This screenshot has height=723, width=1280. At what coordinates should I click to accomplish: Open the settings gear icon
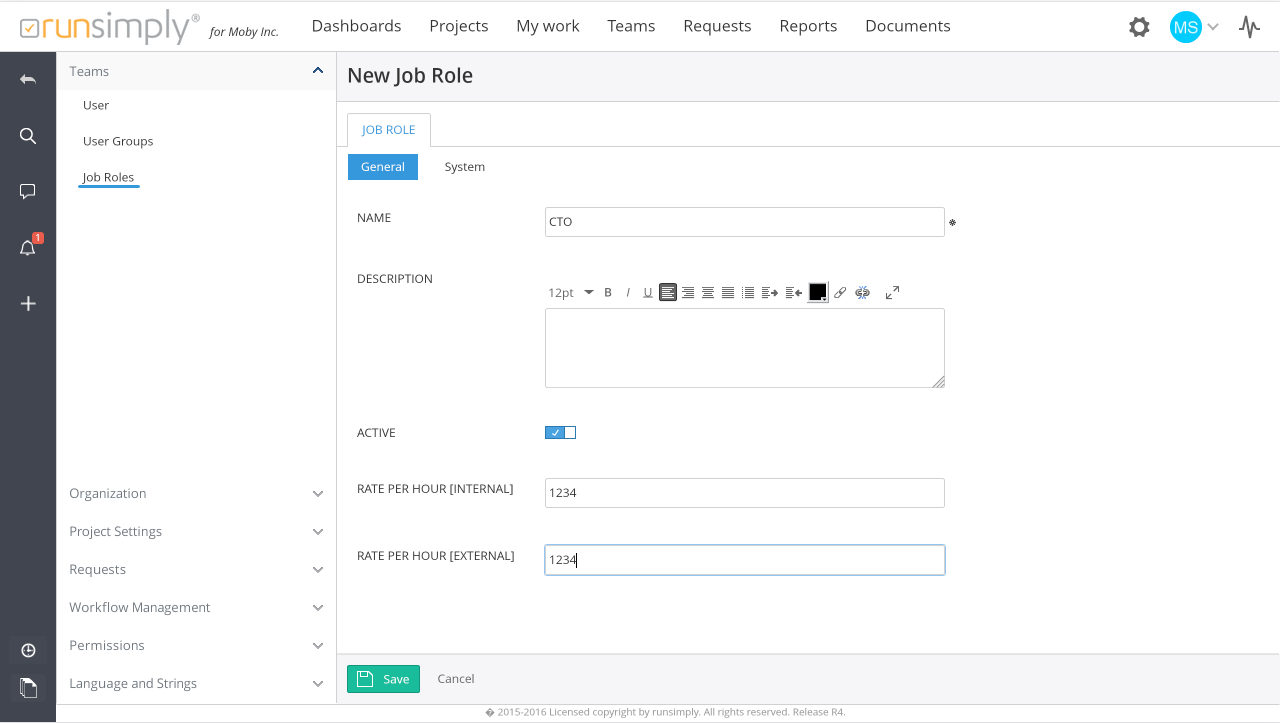(1139, 27)
